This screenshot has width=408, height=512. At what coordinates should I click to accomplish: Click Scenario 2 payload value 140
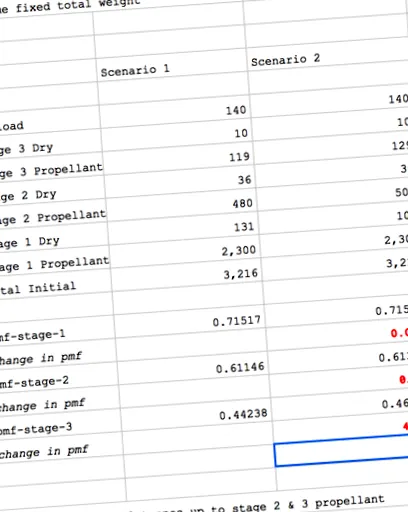pos(398,99)
